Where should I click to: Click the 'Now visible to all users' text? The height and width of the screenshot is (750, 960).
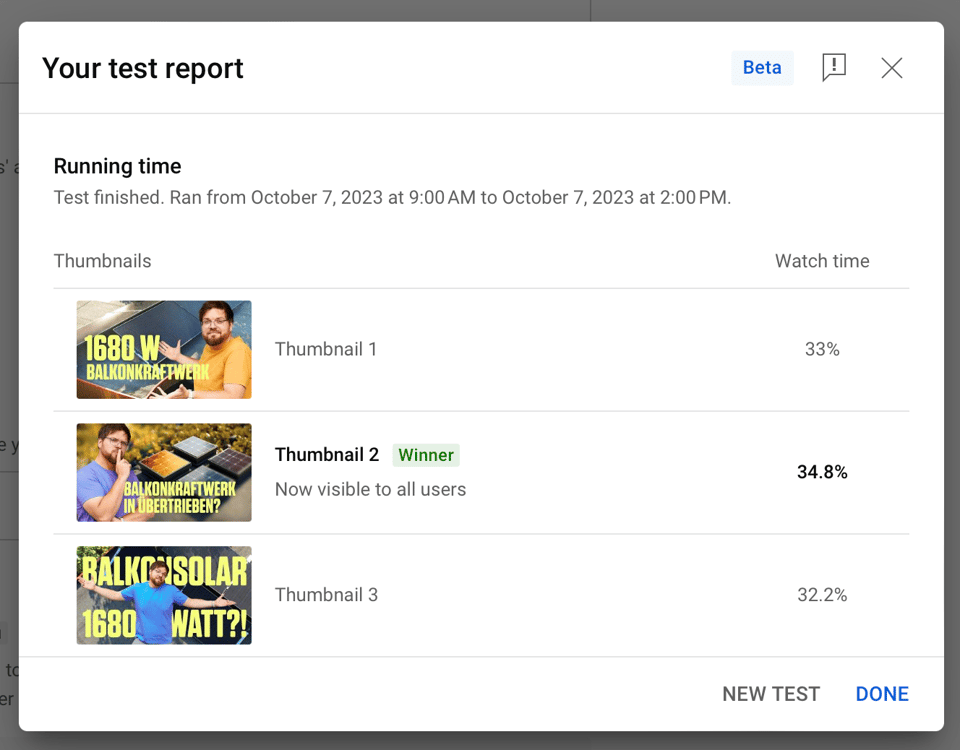click(x=370, y=489)
